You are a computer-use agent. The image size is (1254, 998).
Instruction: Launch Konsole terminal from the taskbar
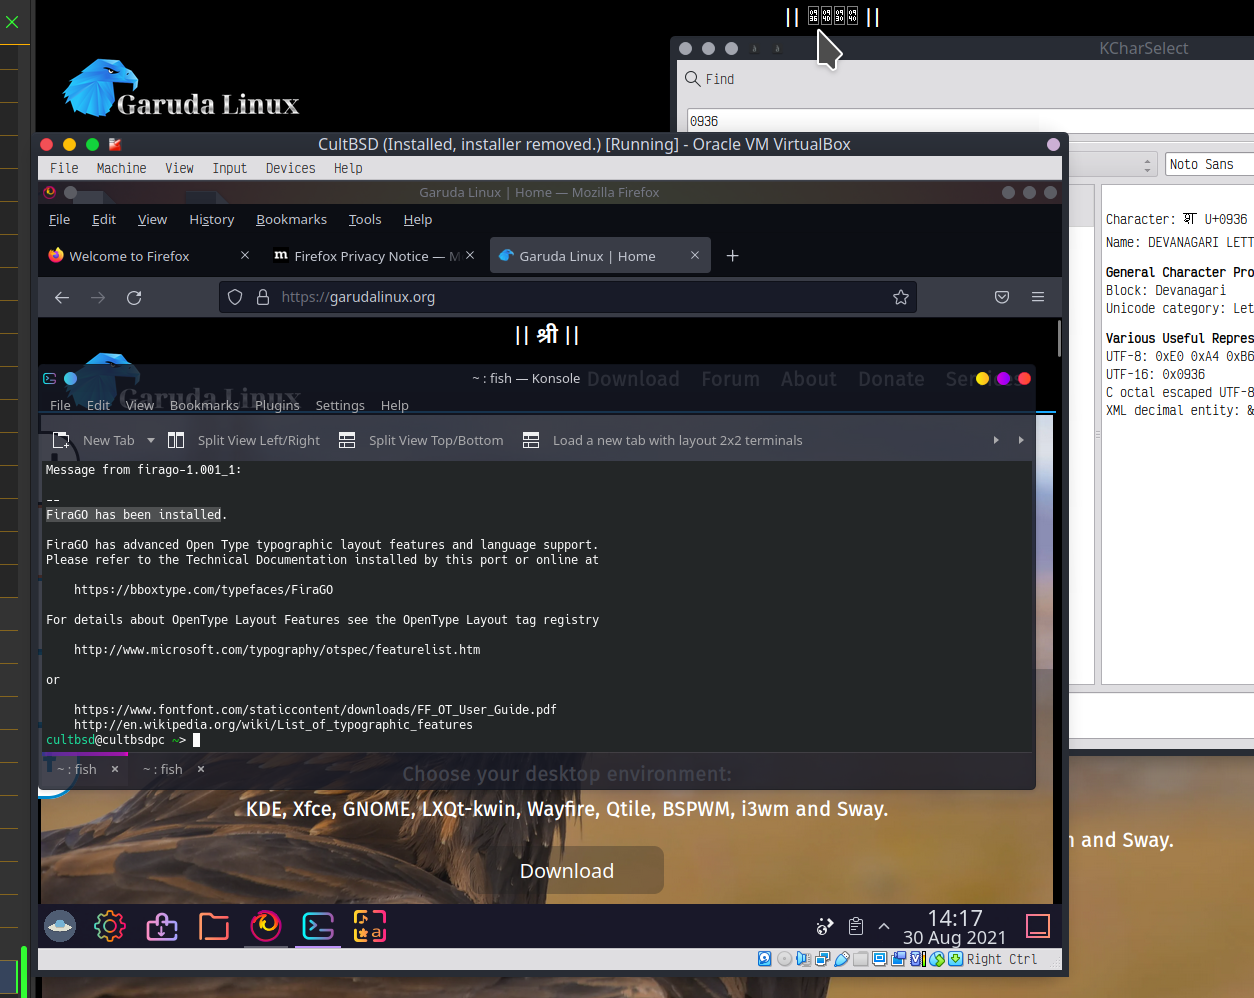click(318, 926)
